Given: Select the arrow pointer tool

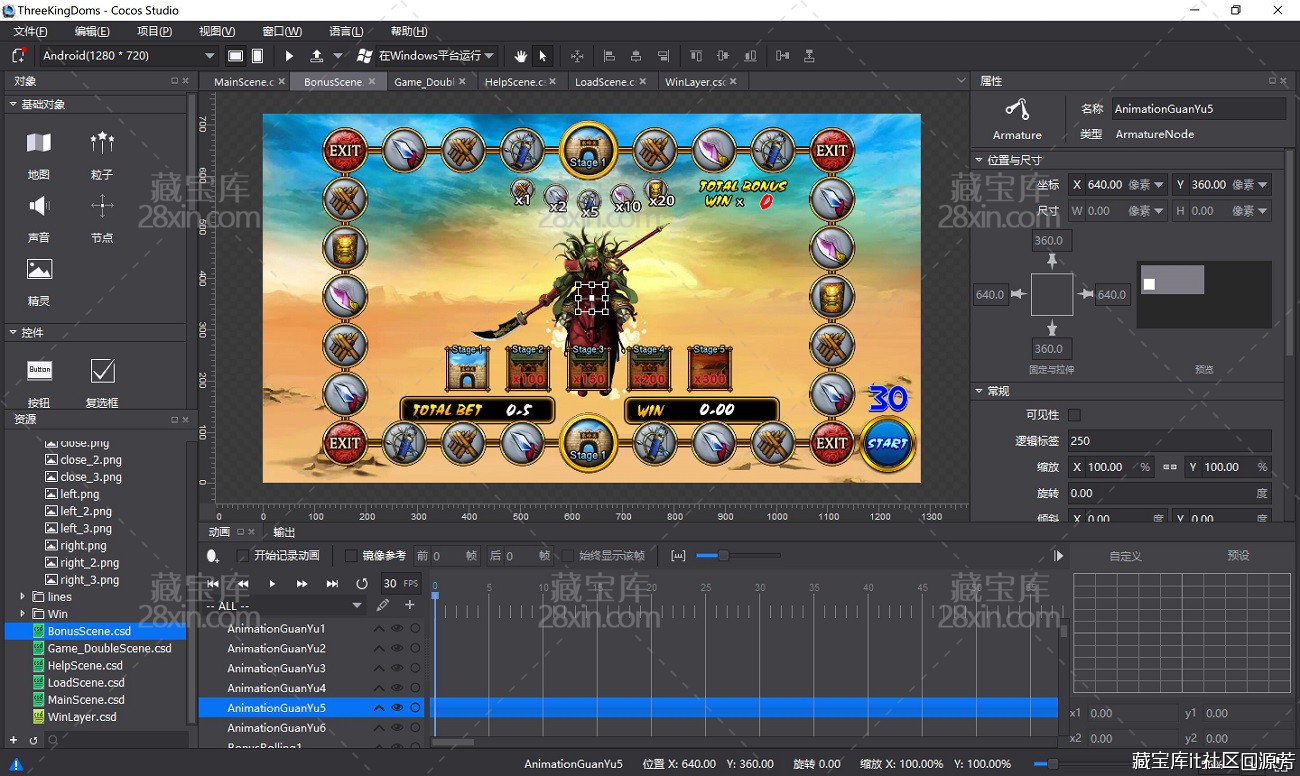Looking at the screenshot, I should pyautogui.click(x=543, y=56).
